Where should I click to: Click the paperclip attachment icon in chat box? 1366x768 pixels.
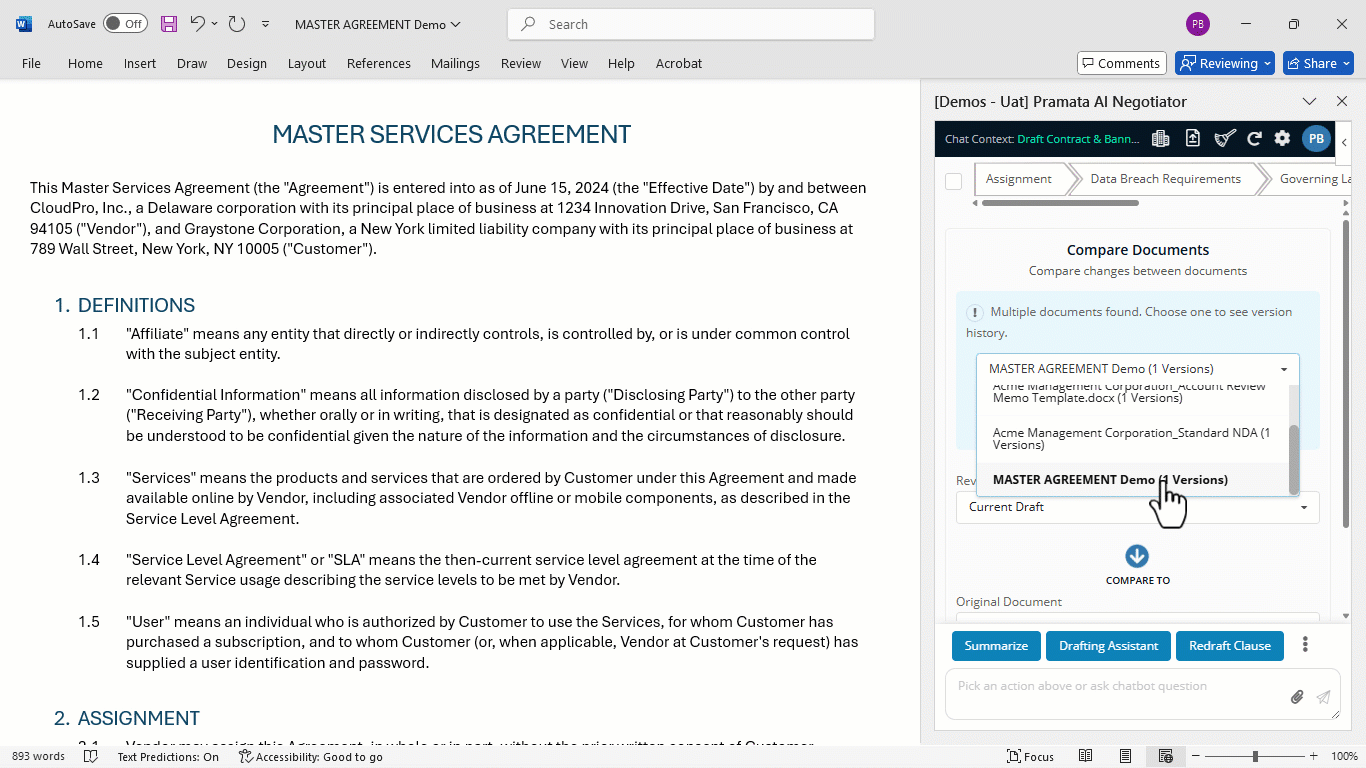1297,697
